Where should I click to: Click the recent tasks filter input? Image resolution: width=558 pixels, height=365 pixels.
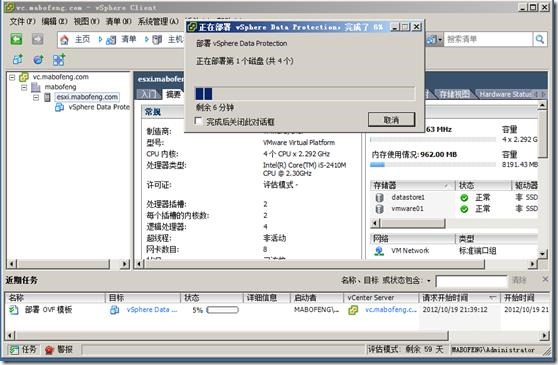471,281
